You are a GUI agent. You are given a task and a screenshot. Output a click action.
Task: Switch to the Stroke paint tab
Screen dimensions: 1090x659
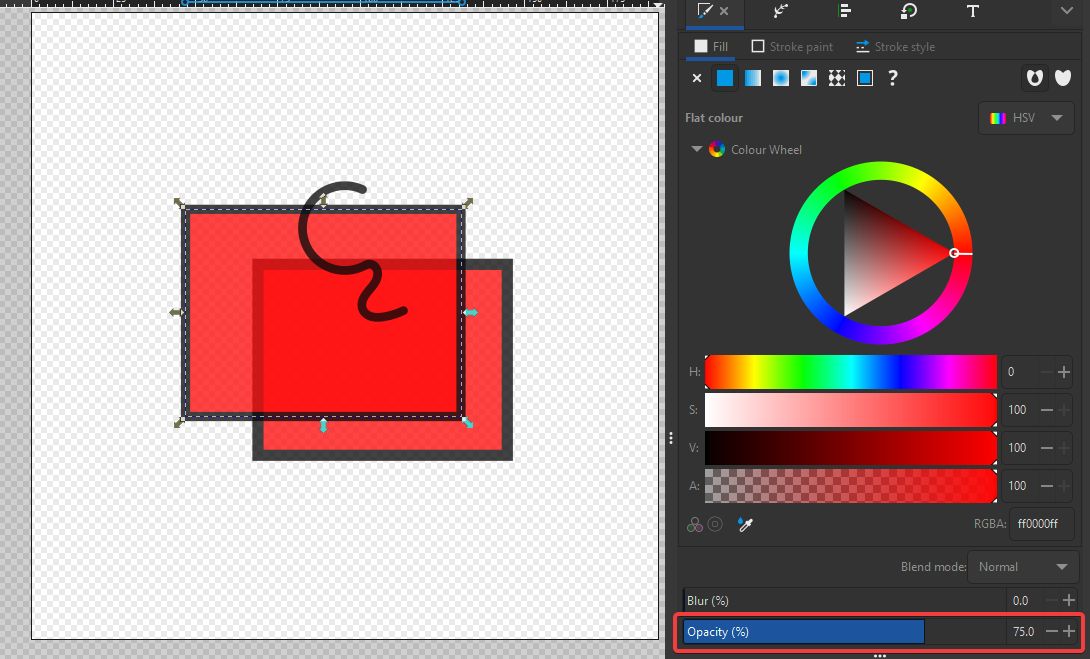coord(792,47)
